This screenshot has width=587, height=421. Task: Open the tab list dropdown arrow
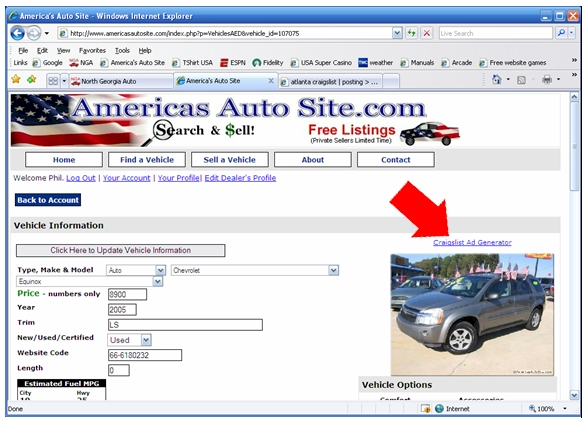click(64, 81)
